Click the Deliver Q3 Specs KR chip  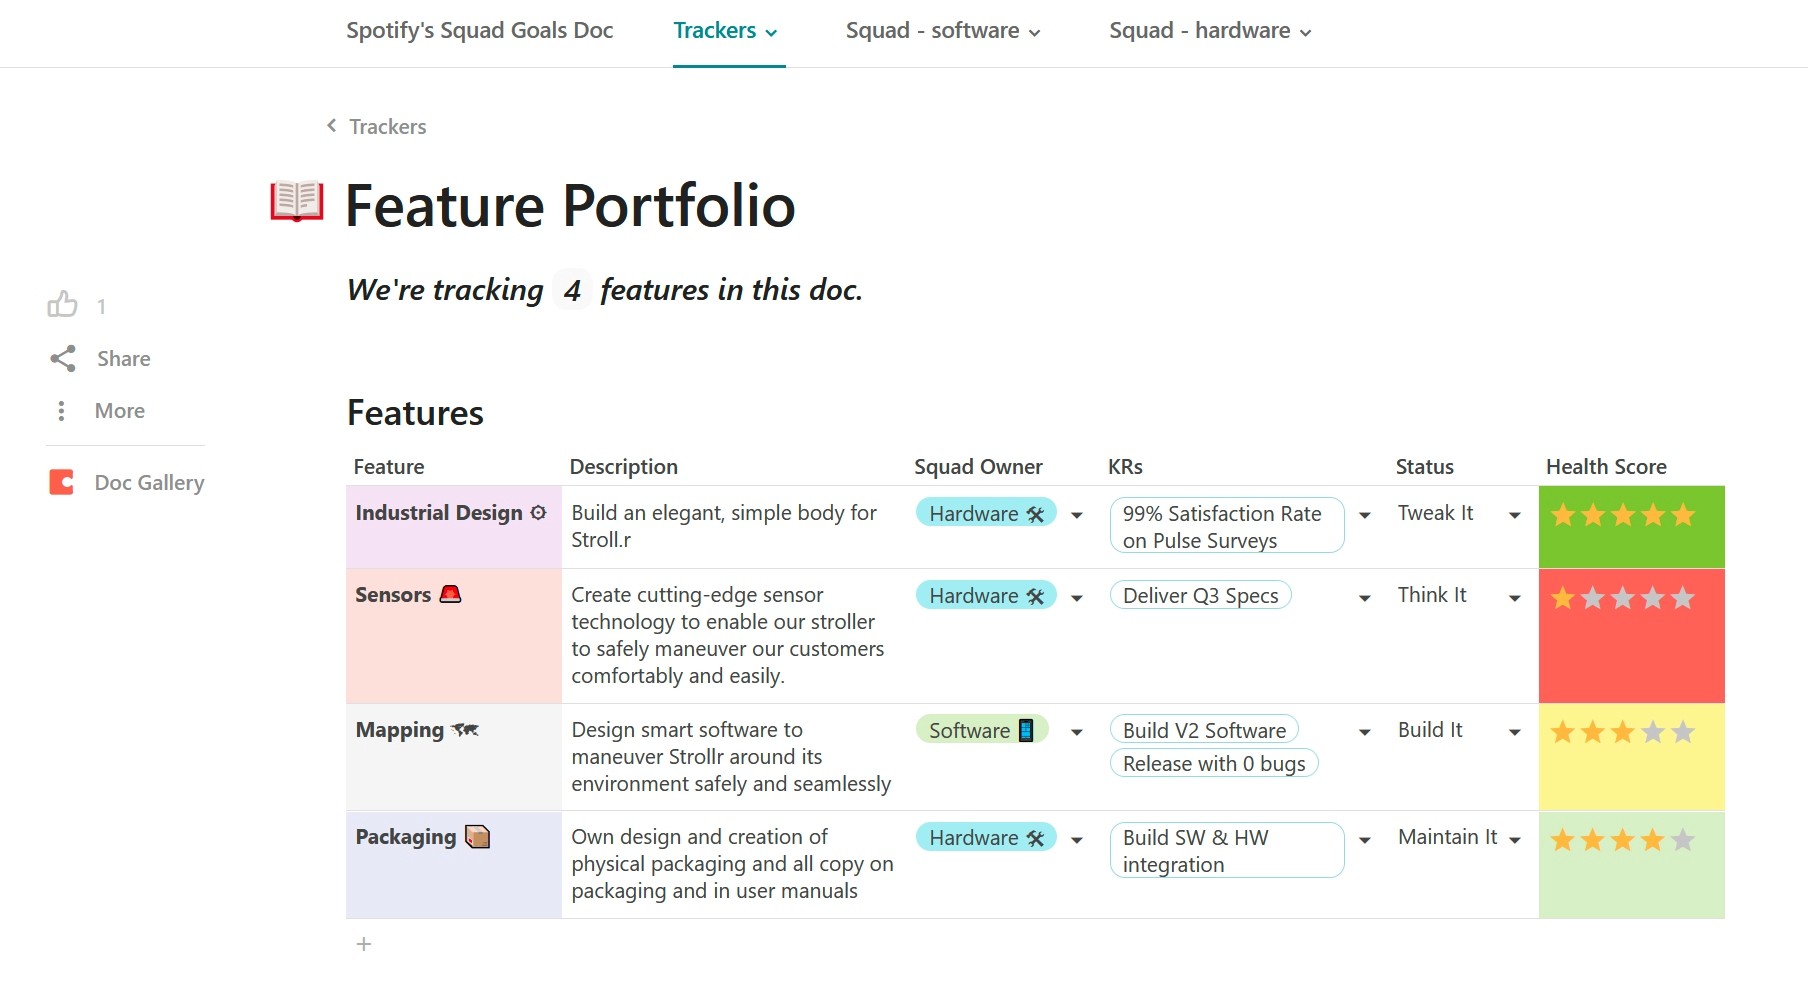click(1200, 596)
